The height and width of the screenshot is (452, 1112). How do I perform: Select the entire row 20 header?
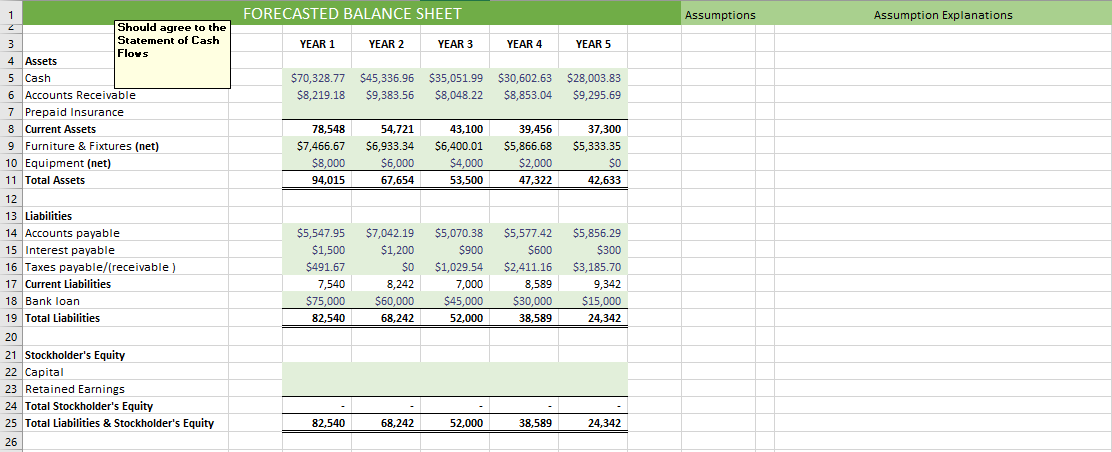pyautogui.click(x=11, y=337)
